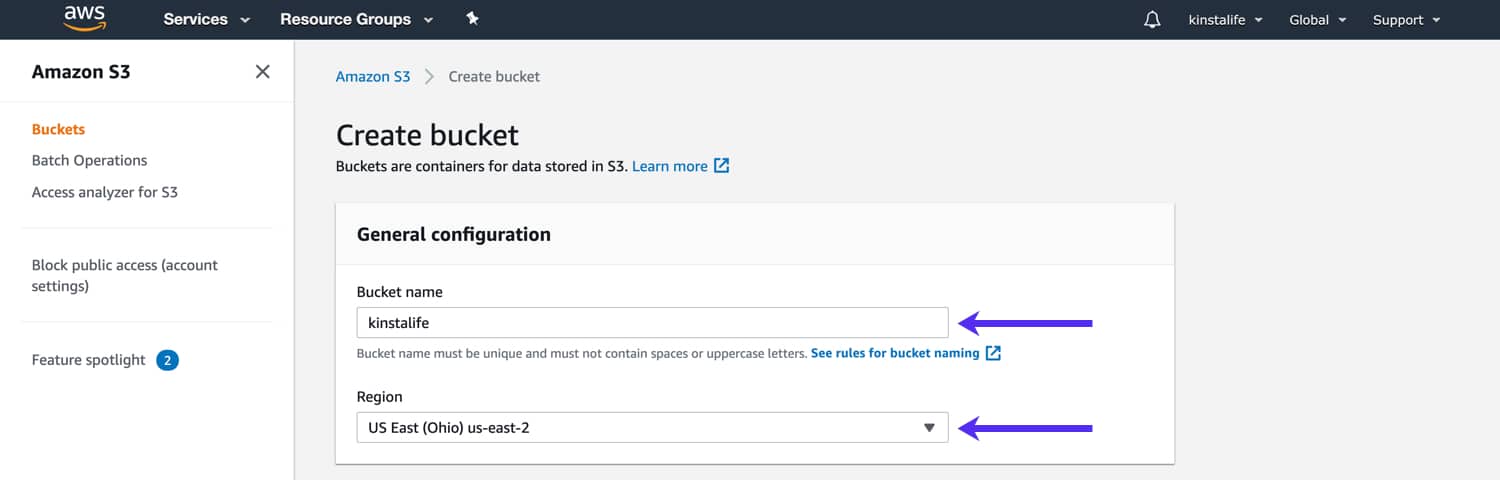1500x480 pixels.
Task: Open the Global region selector
Action: [1318, 20]
